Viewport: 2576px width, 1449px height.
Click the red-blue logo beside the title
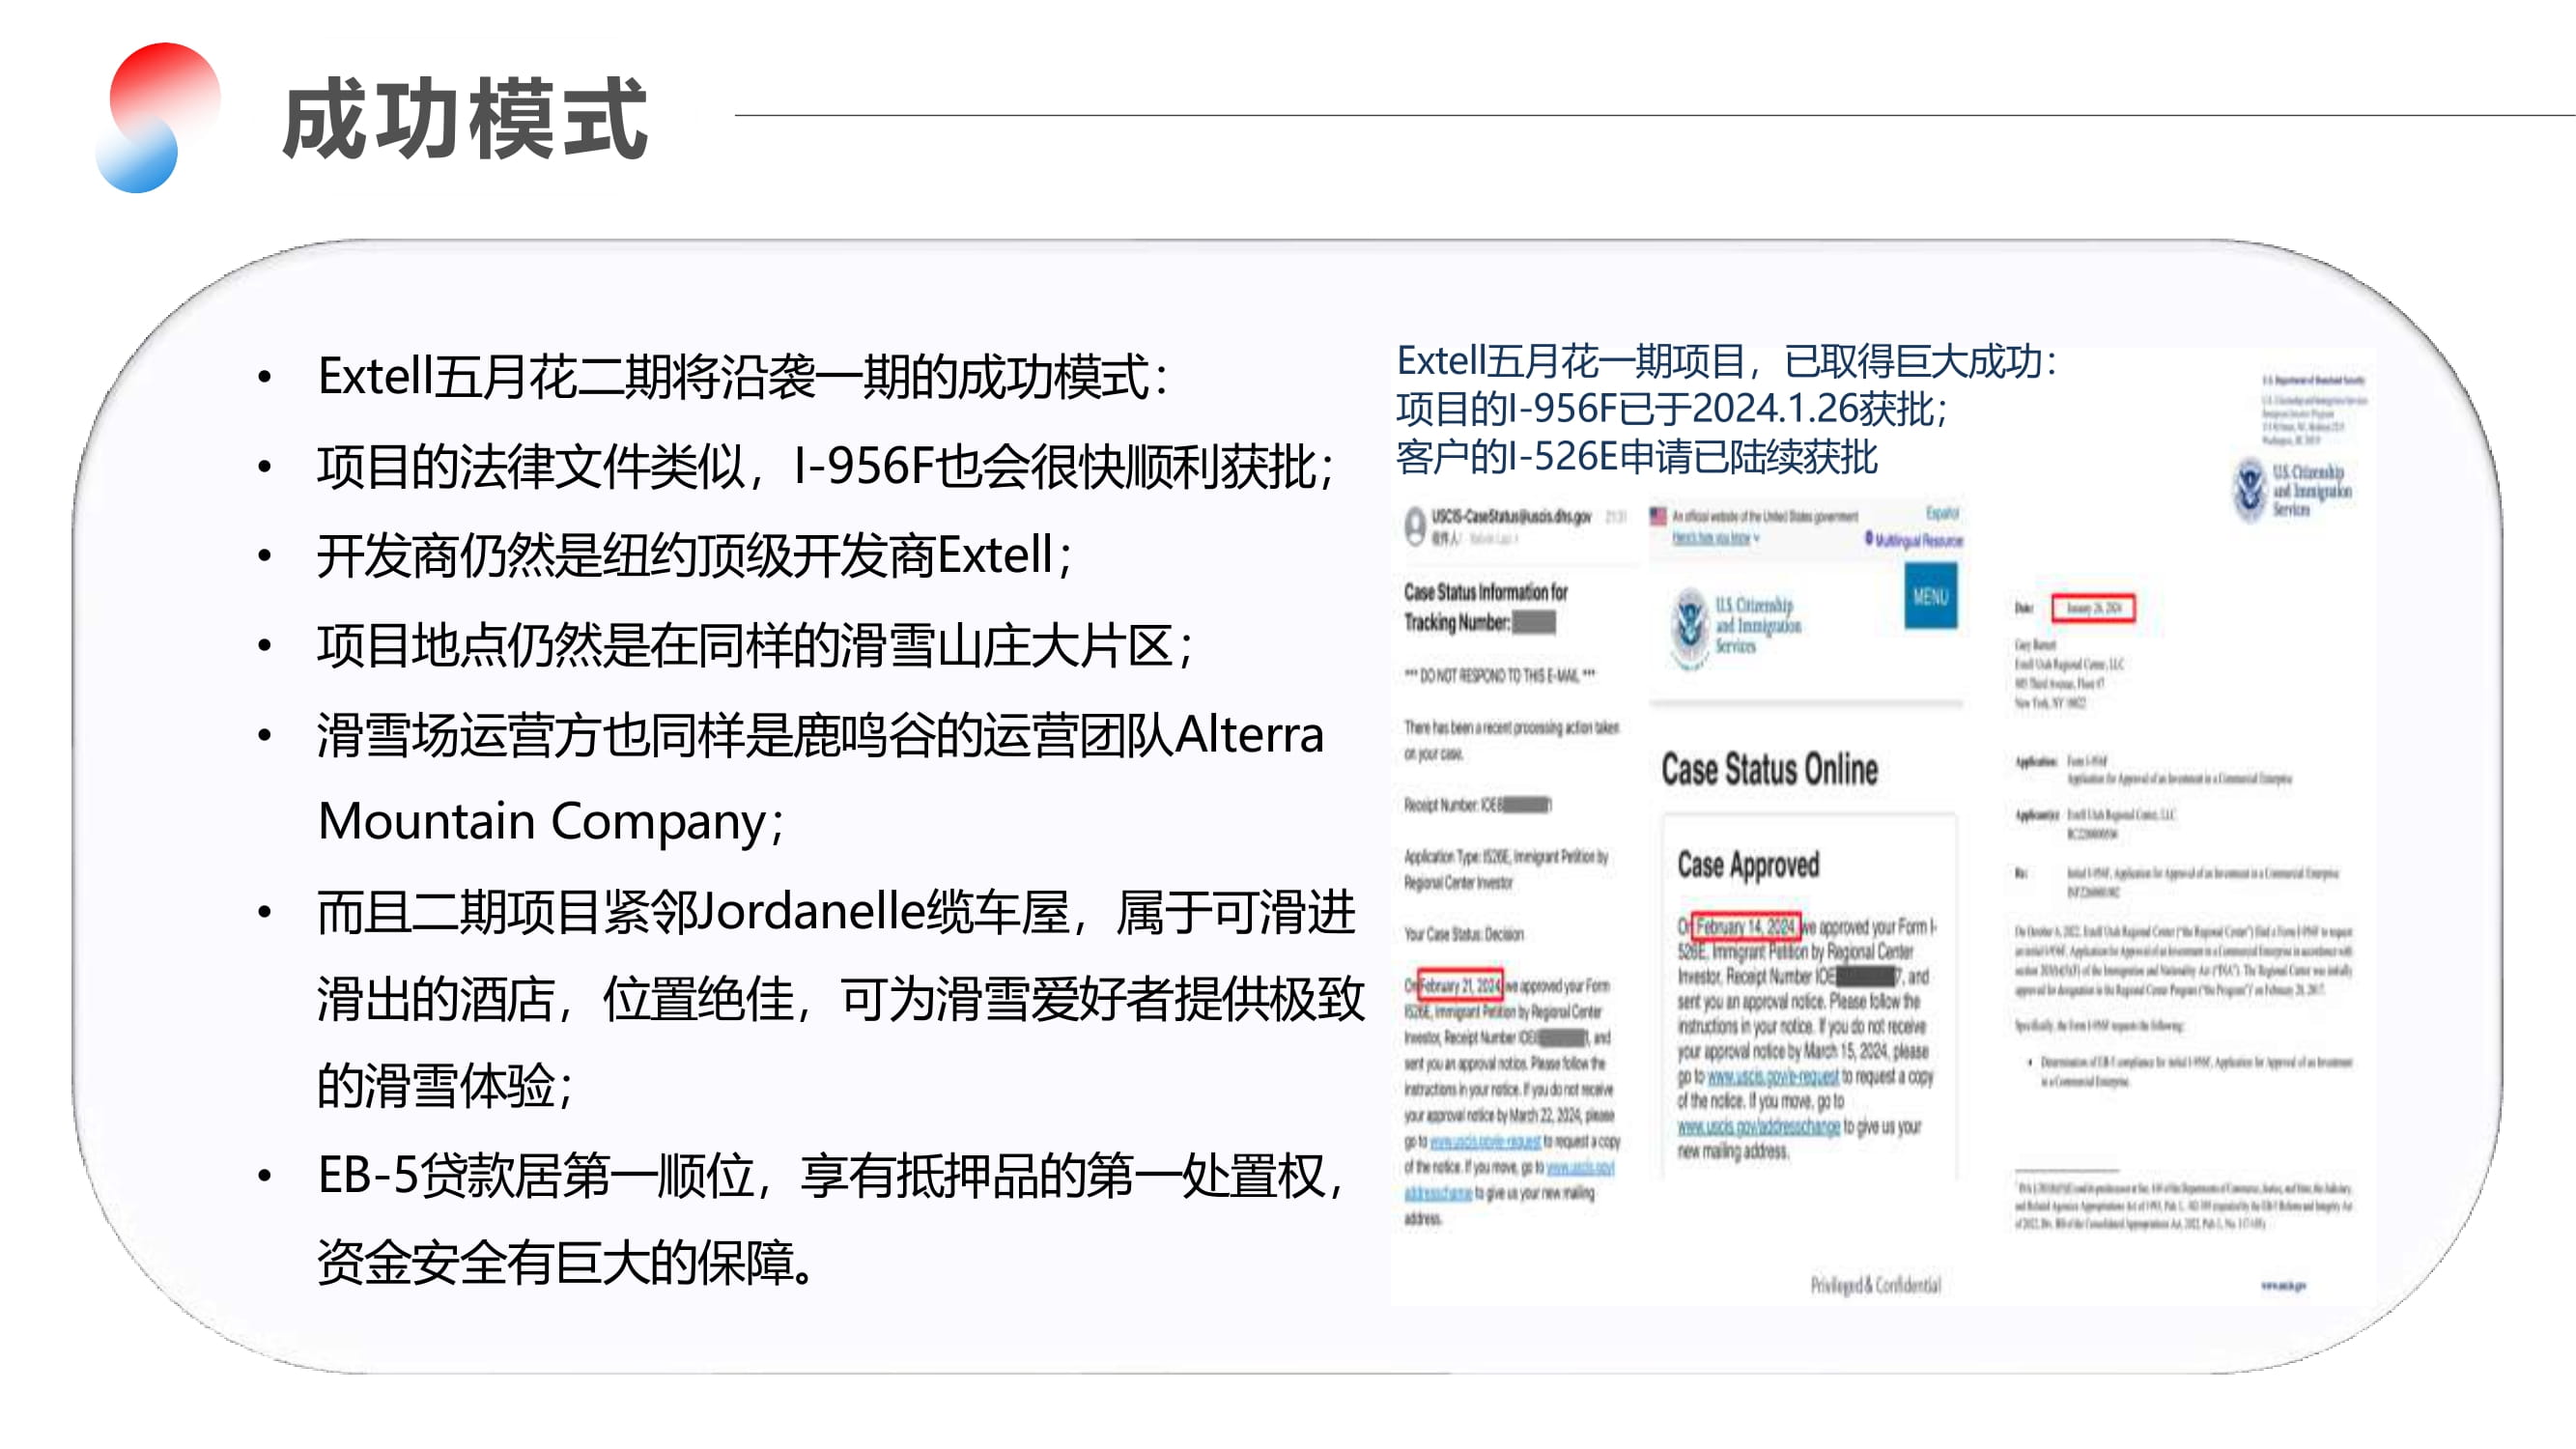pos(157,117)
